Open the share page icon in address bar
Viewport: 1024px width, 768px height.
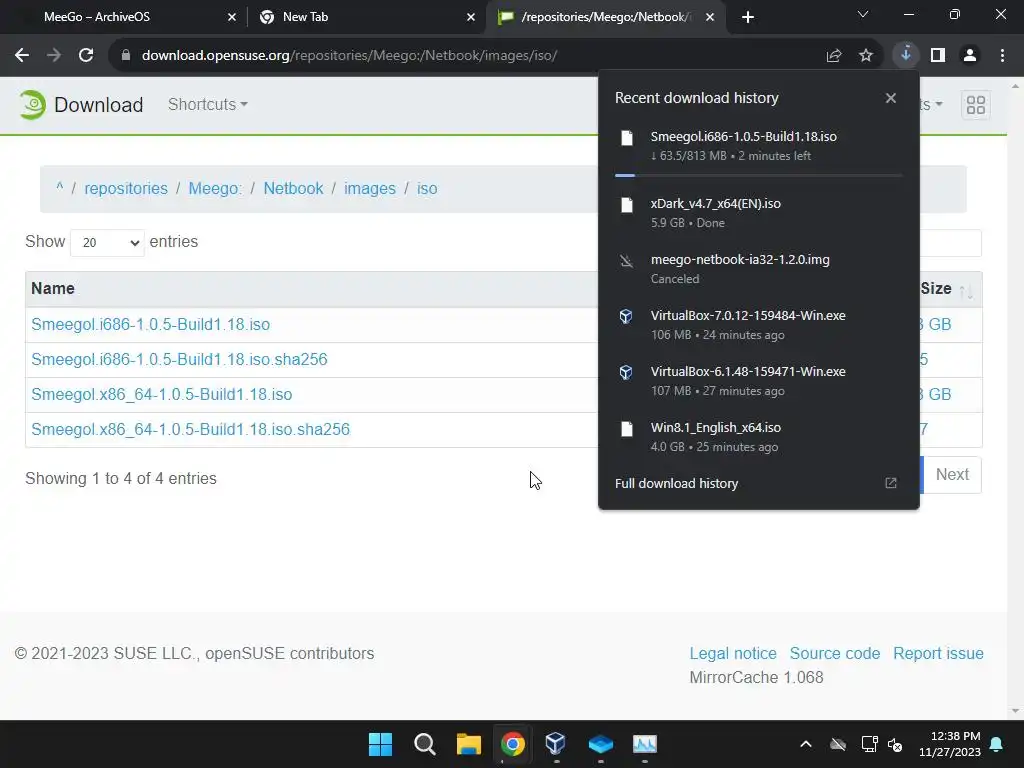tap(834, 56)
